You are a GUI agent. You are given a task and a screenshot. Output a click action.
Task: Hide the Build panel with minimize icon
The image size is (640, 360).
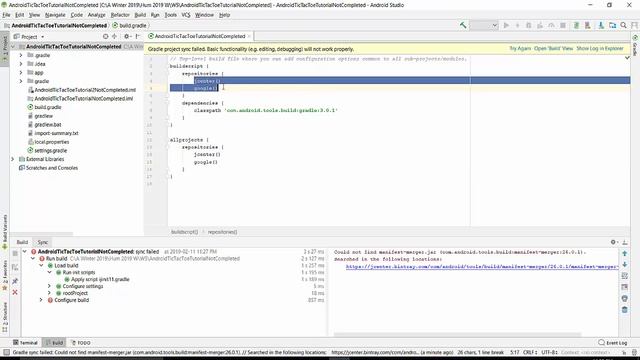625,242
